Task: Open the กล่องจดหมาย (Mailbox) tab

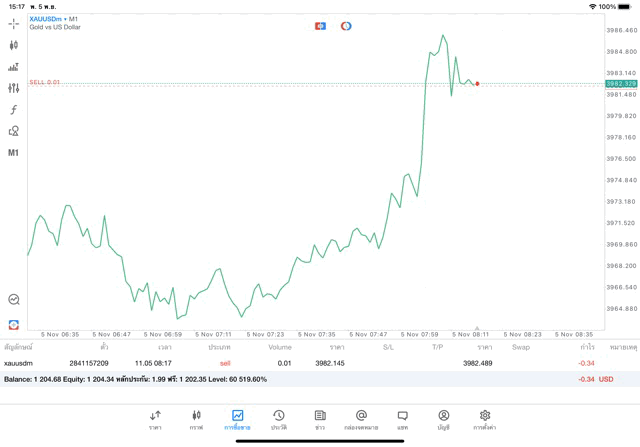Action: click(x=361, y=419)
